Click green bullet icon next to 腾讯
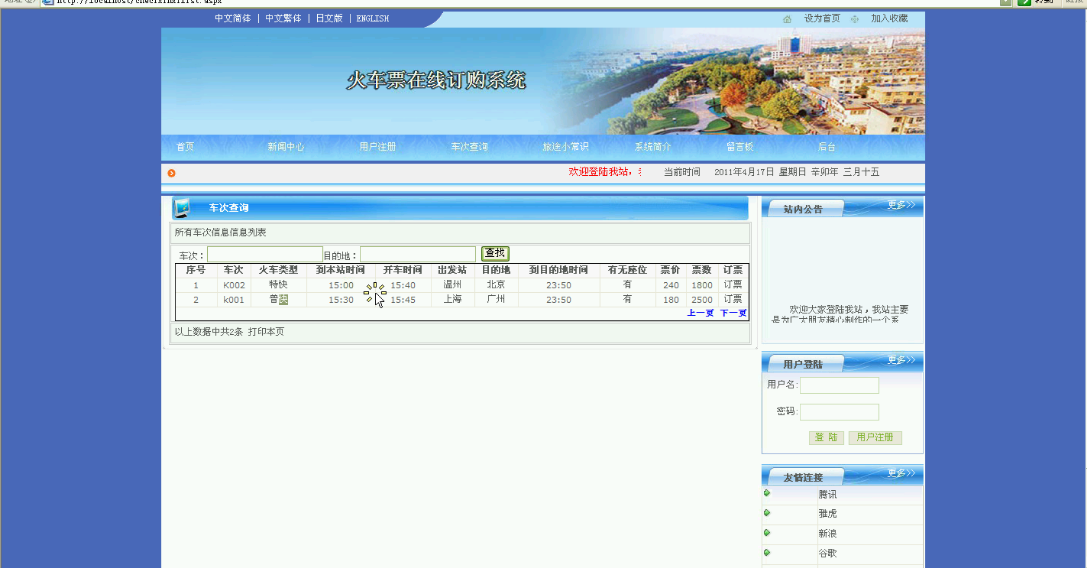 pos(767,493)
